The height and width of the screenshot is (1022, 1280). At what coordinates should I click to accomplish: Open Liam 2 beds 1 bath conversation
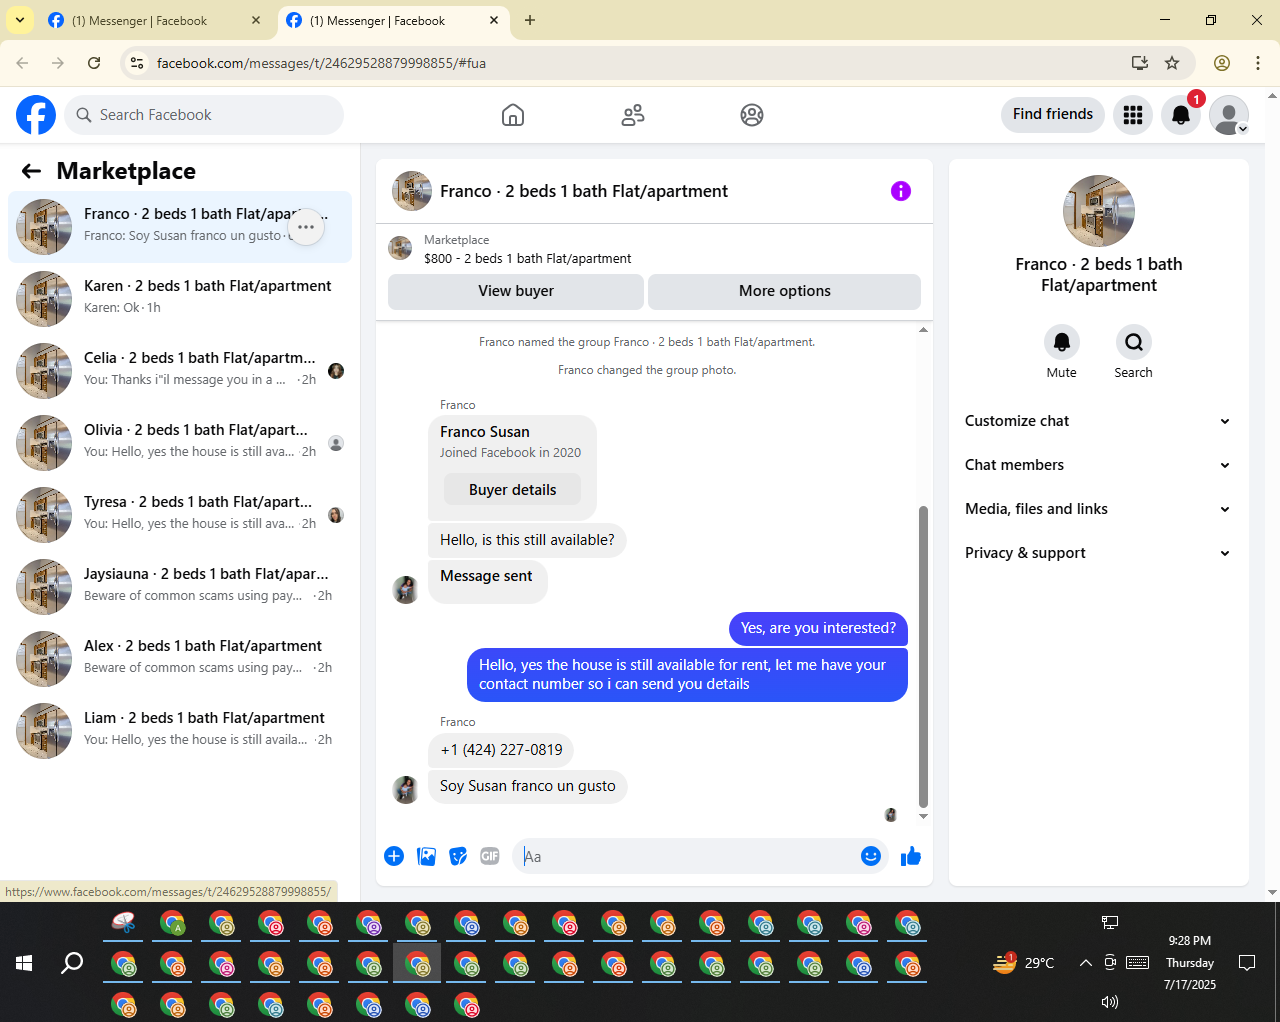click(180, 731)
